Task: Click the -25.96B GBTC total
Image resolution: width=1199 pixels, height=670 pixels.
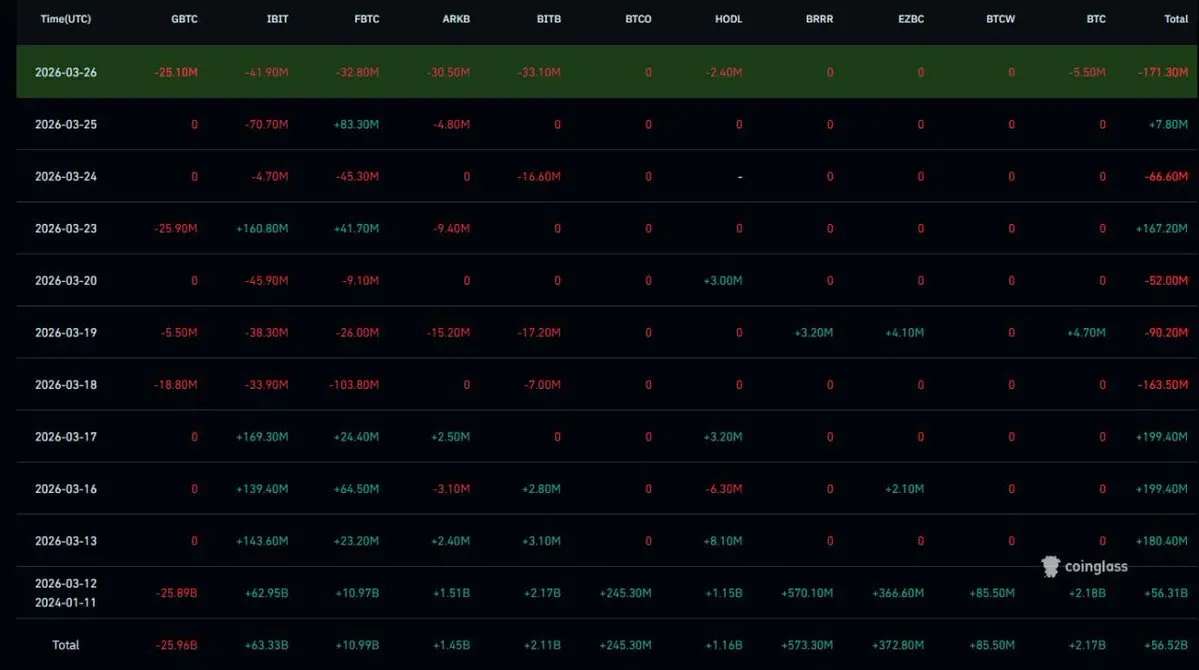Action: 177,645
